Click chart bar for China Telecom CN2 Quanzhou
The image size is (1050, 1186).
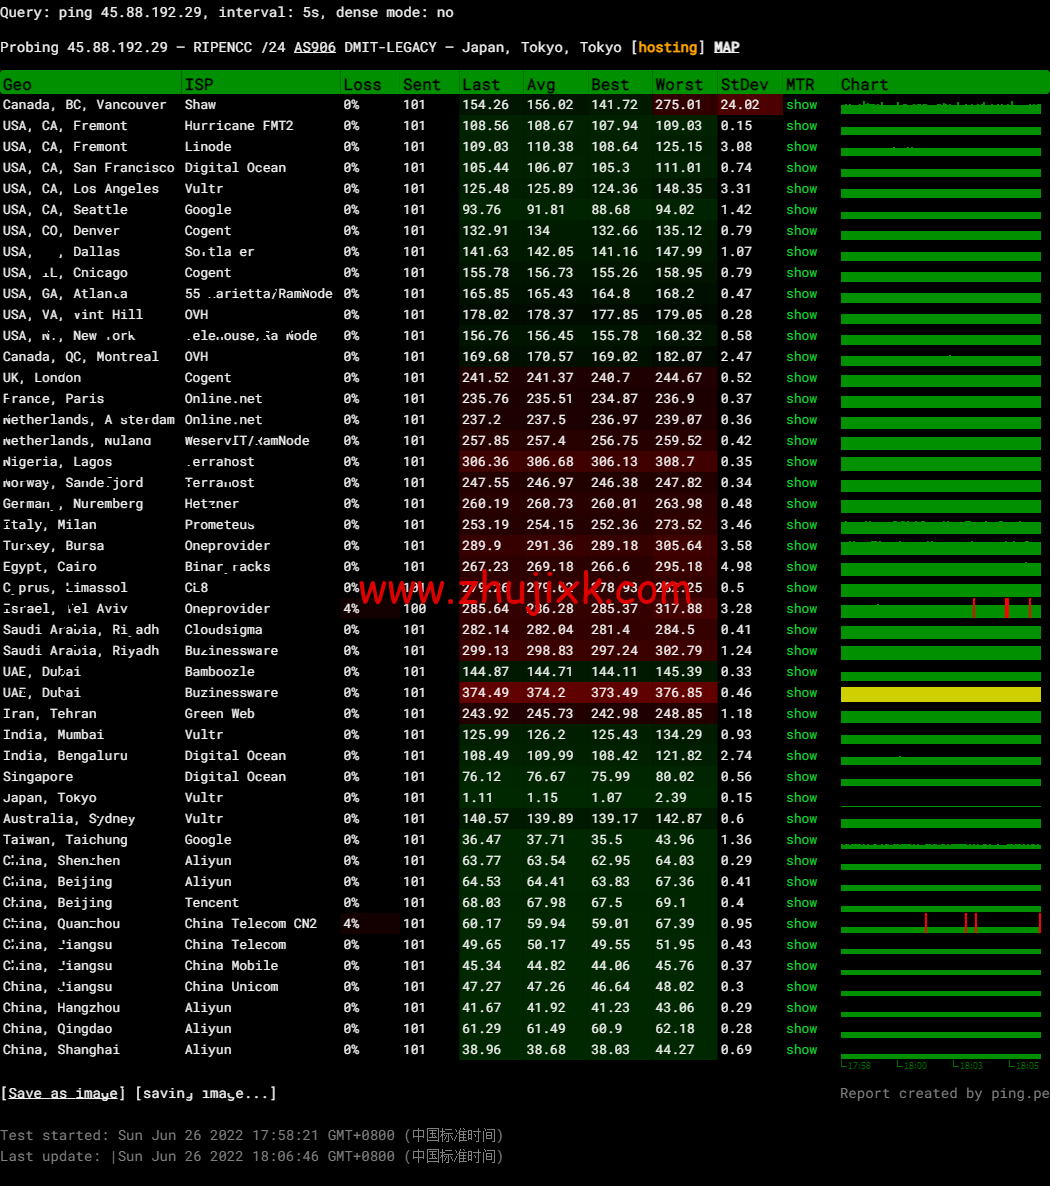point(940,925)
